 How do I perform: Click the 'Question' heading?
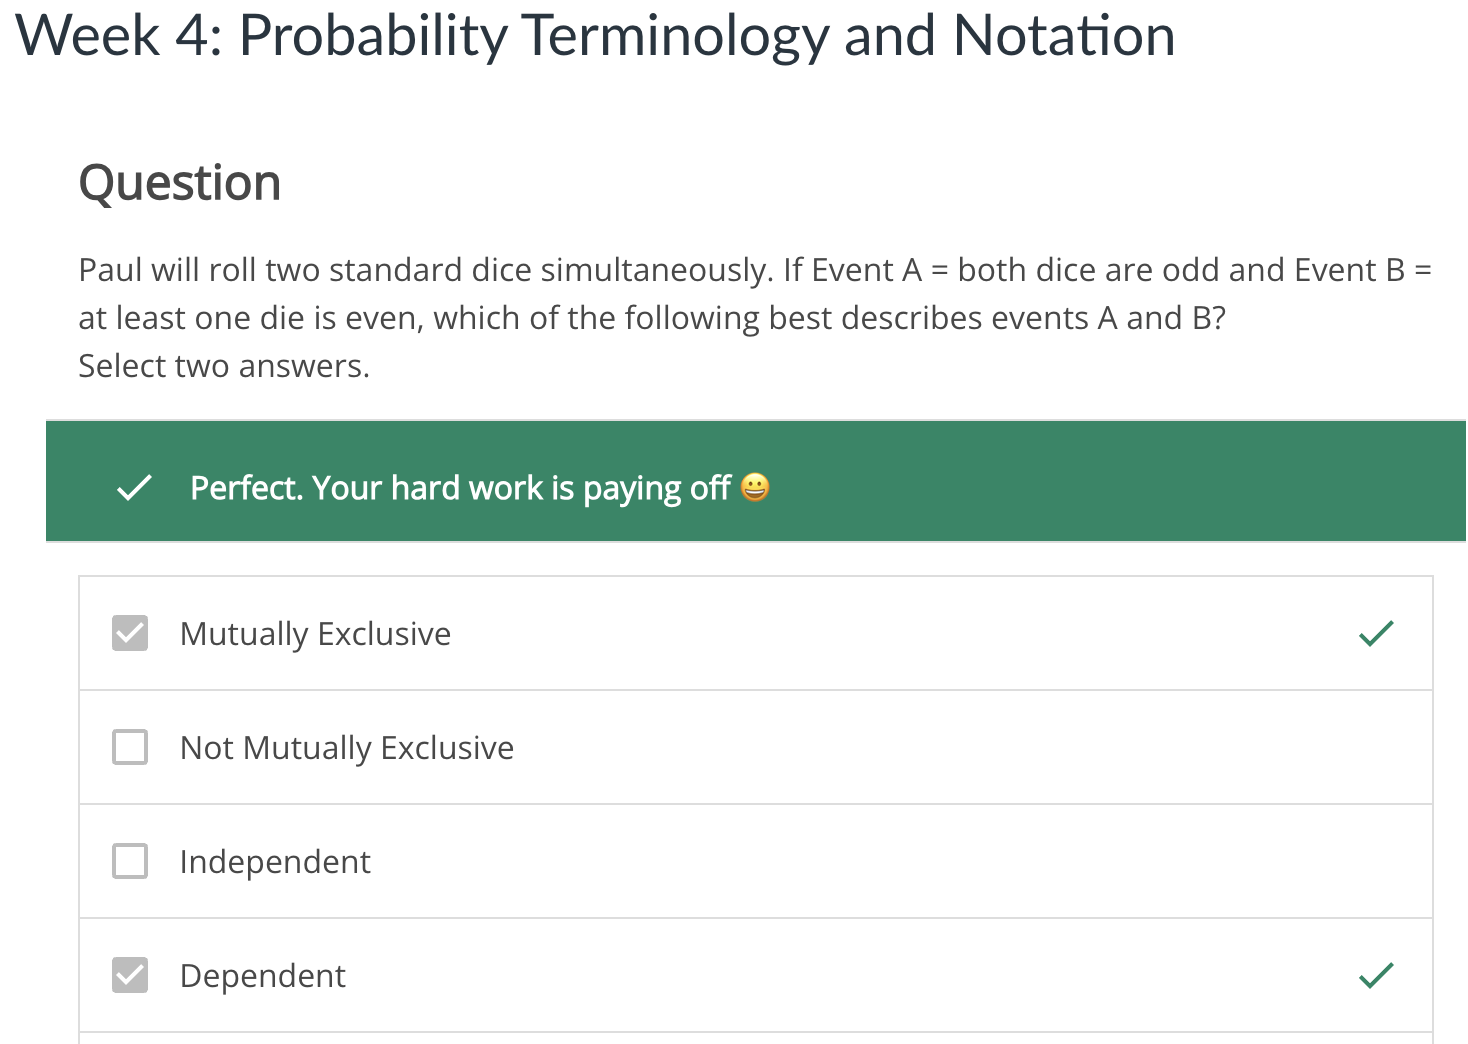pos(180,184)
